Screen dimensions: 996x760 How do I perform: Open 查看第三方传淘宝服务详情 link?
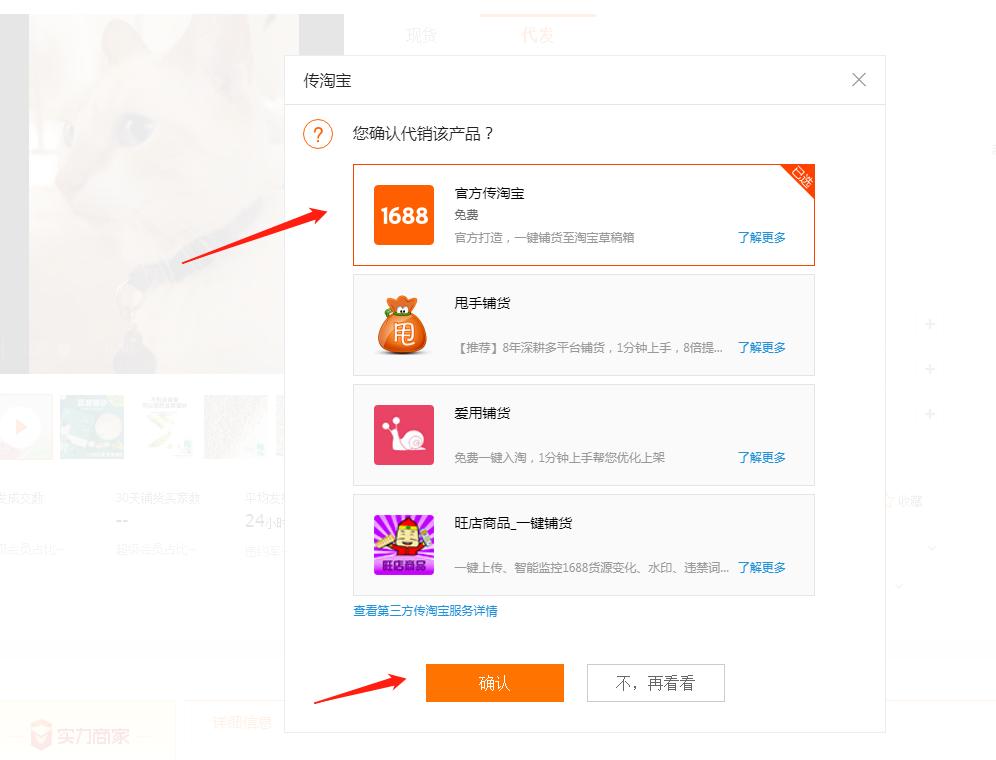coord(427,611)
